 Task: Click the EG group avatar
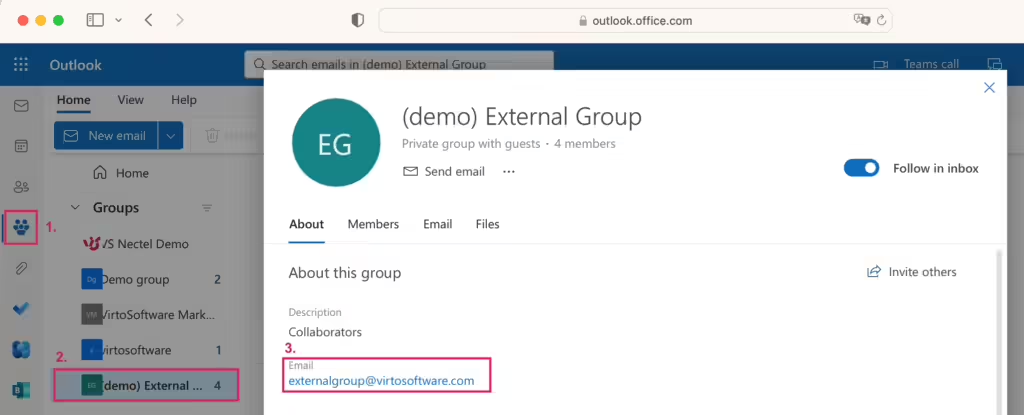(x=336, y=143)
